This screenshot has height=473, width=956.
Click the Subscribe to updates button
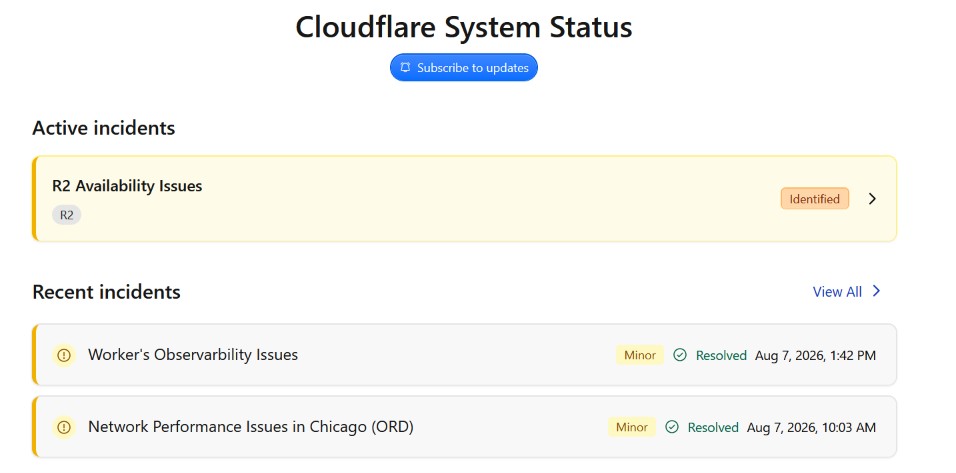463,68
